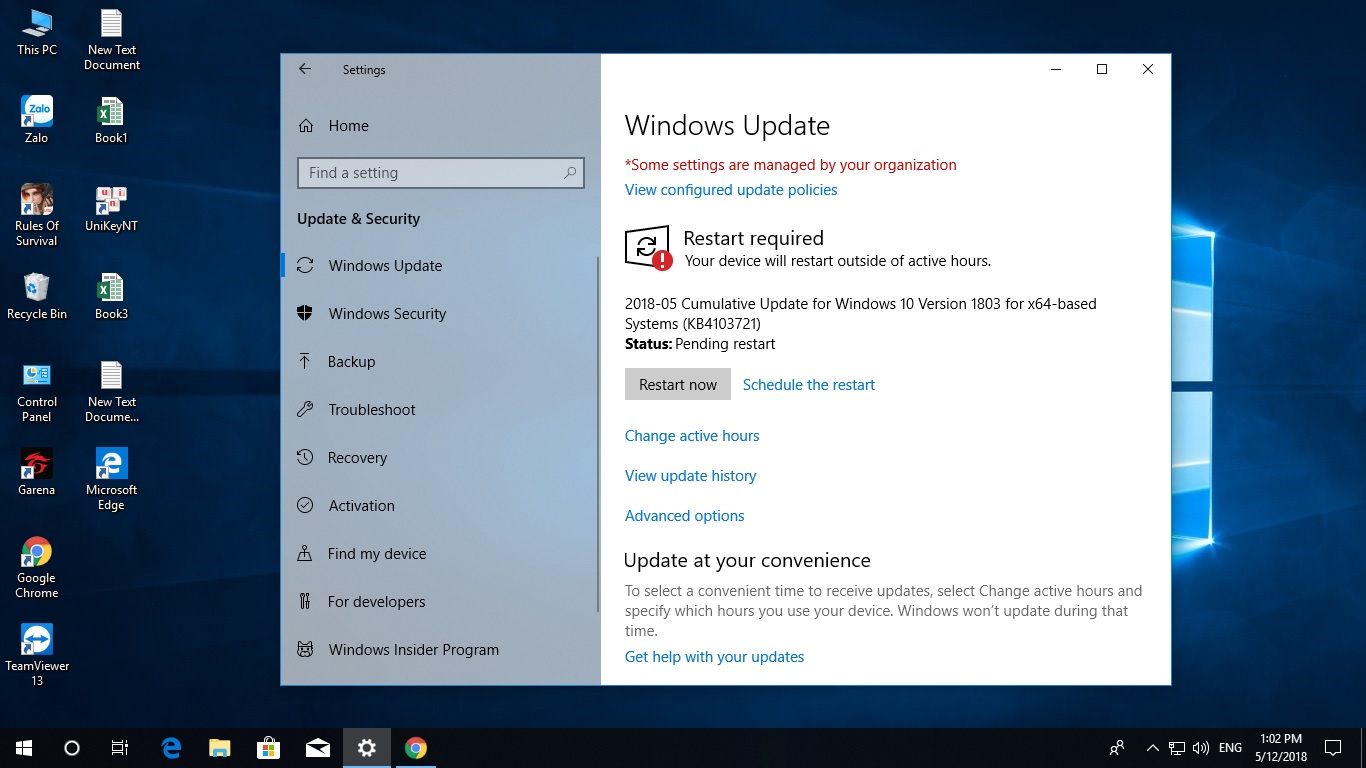Click Get help with your updates

(715, 657)
